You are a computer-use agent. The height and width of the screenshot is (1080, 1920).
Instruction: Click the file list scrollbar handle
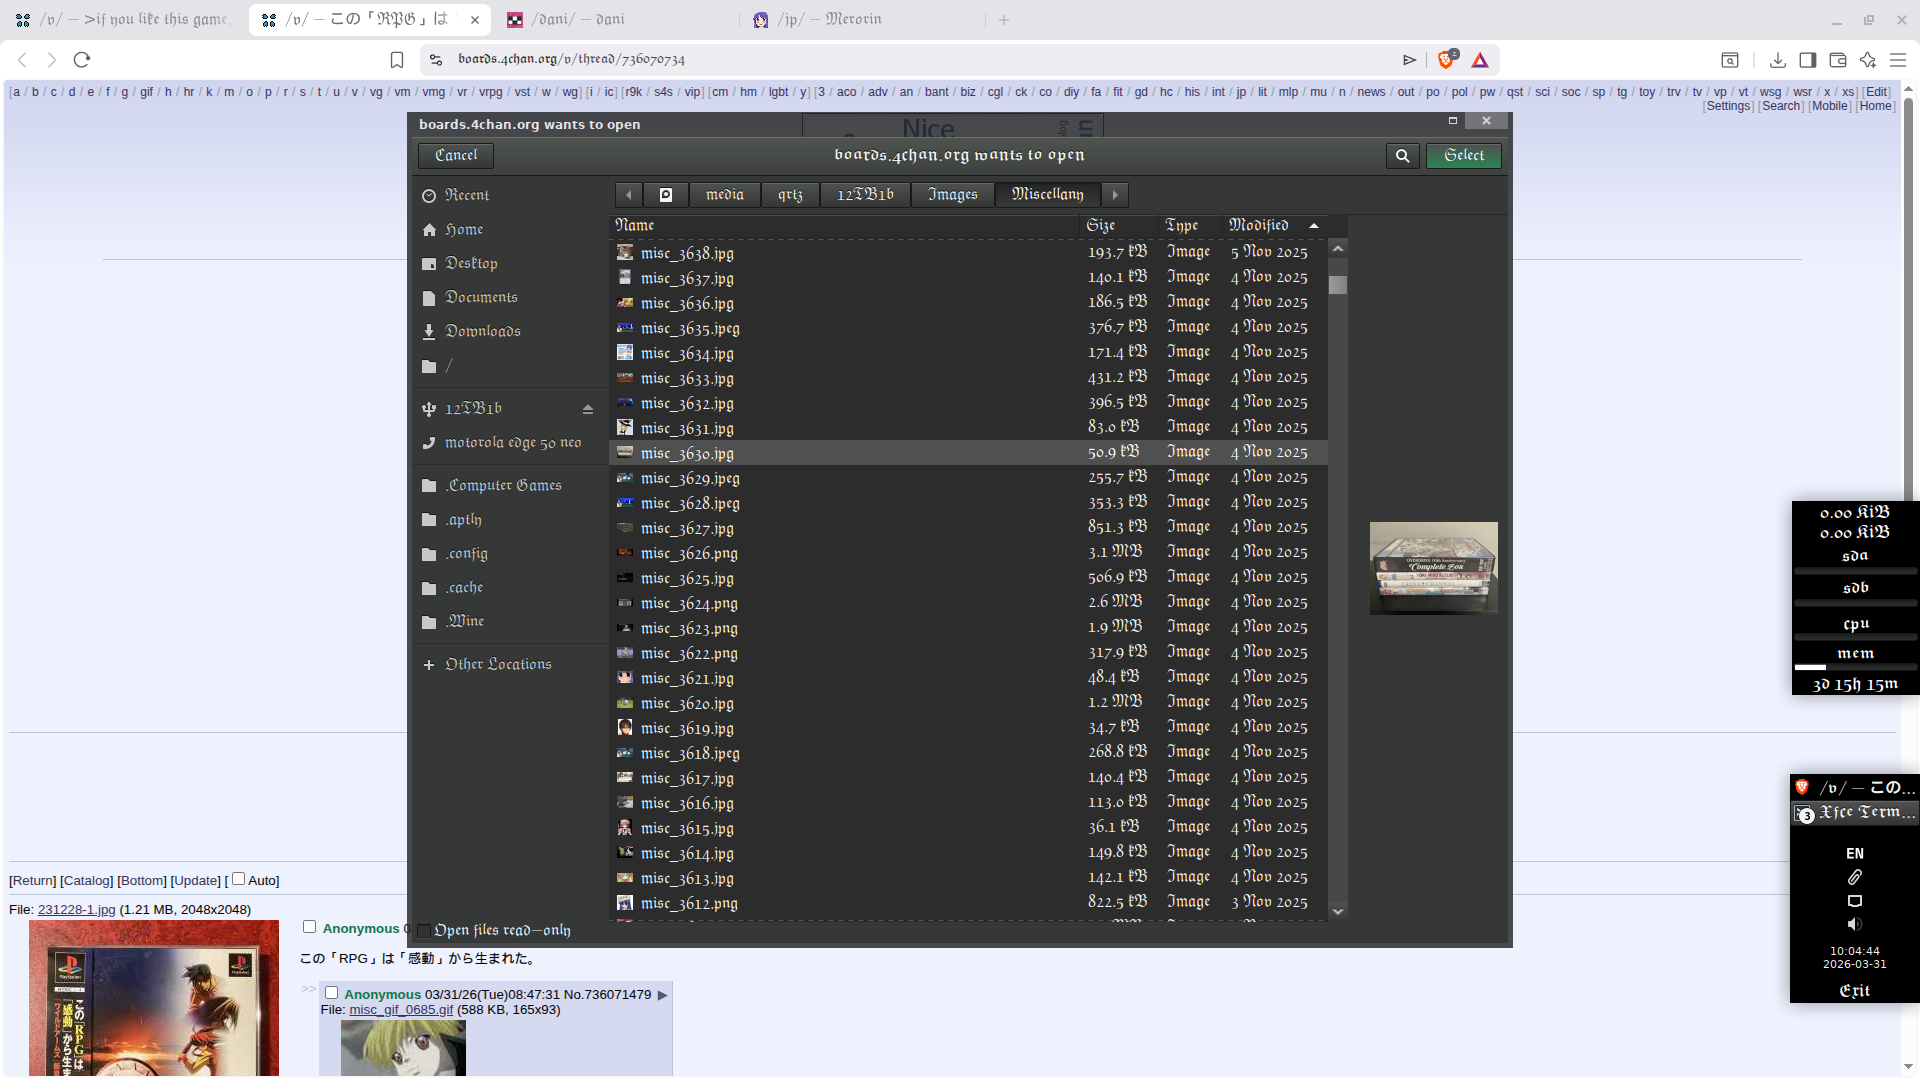[x=1338, y=285]
